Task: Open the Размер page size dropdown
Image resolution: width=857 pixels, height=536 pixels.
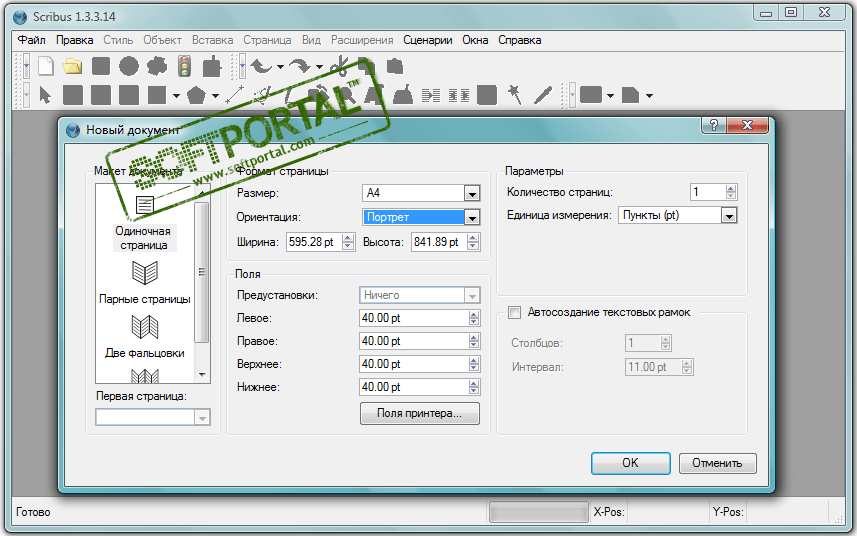Action: pos(472,193)
